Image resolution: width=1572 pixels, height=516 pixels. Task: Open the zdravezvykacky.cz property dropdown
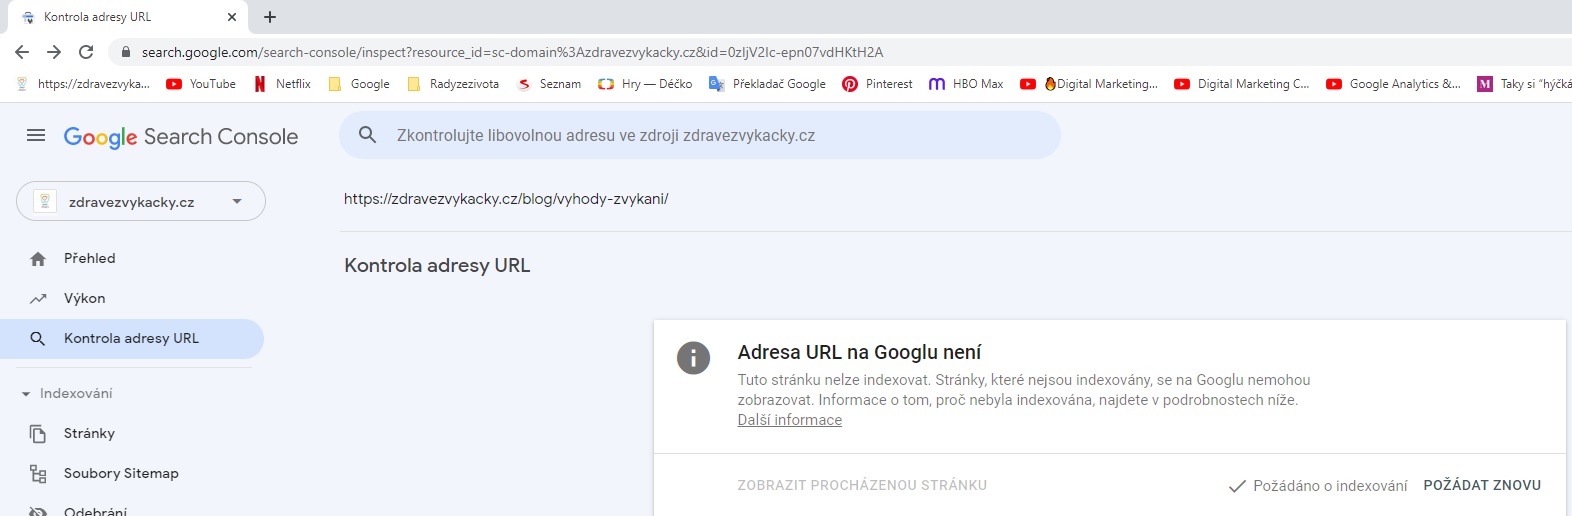pos(141,201)
